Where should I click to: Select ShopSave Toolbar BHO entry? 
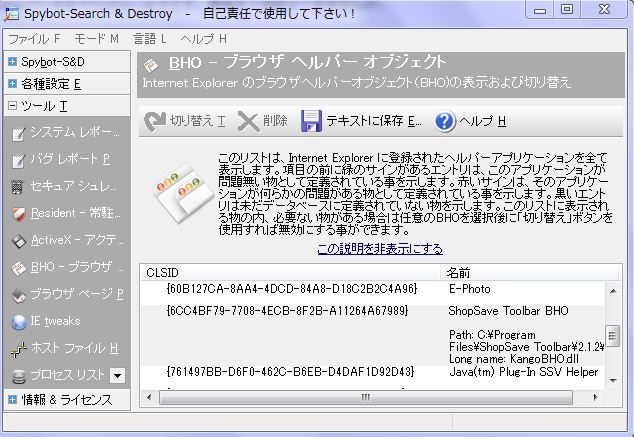508,311
